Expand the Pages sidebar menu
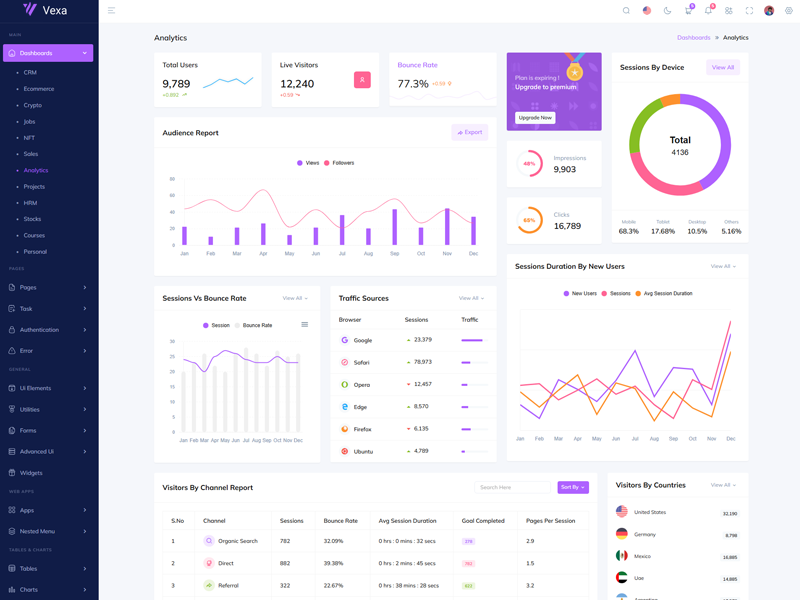Image resolution: width=800 pixels, height=600 pixels. click(48, 288)
